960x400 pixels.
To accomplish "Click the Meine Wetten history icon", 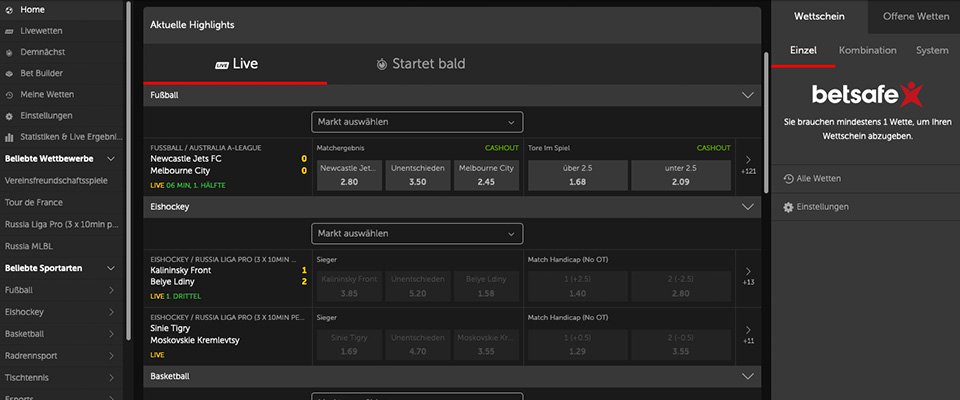I will [9, 95].
